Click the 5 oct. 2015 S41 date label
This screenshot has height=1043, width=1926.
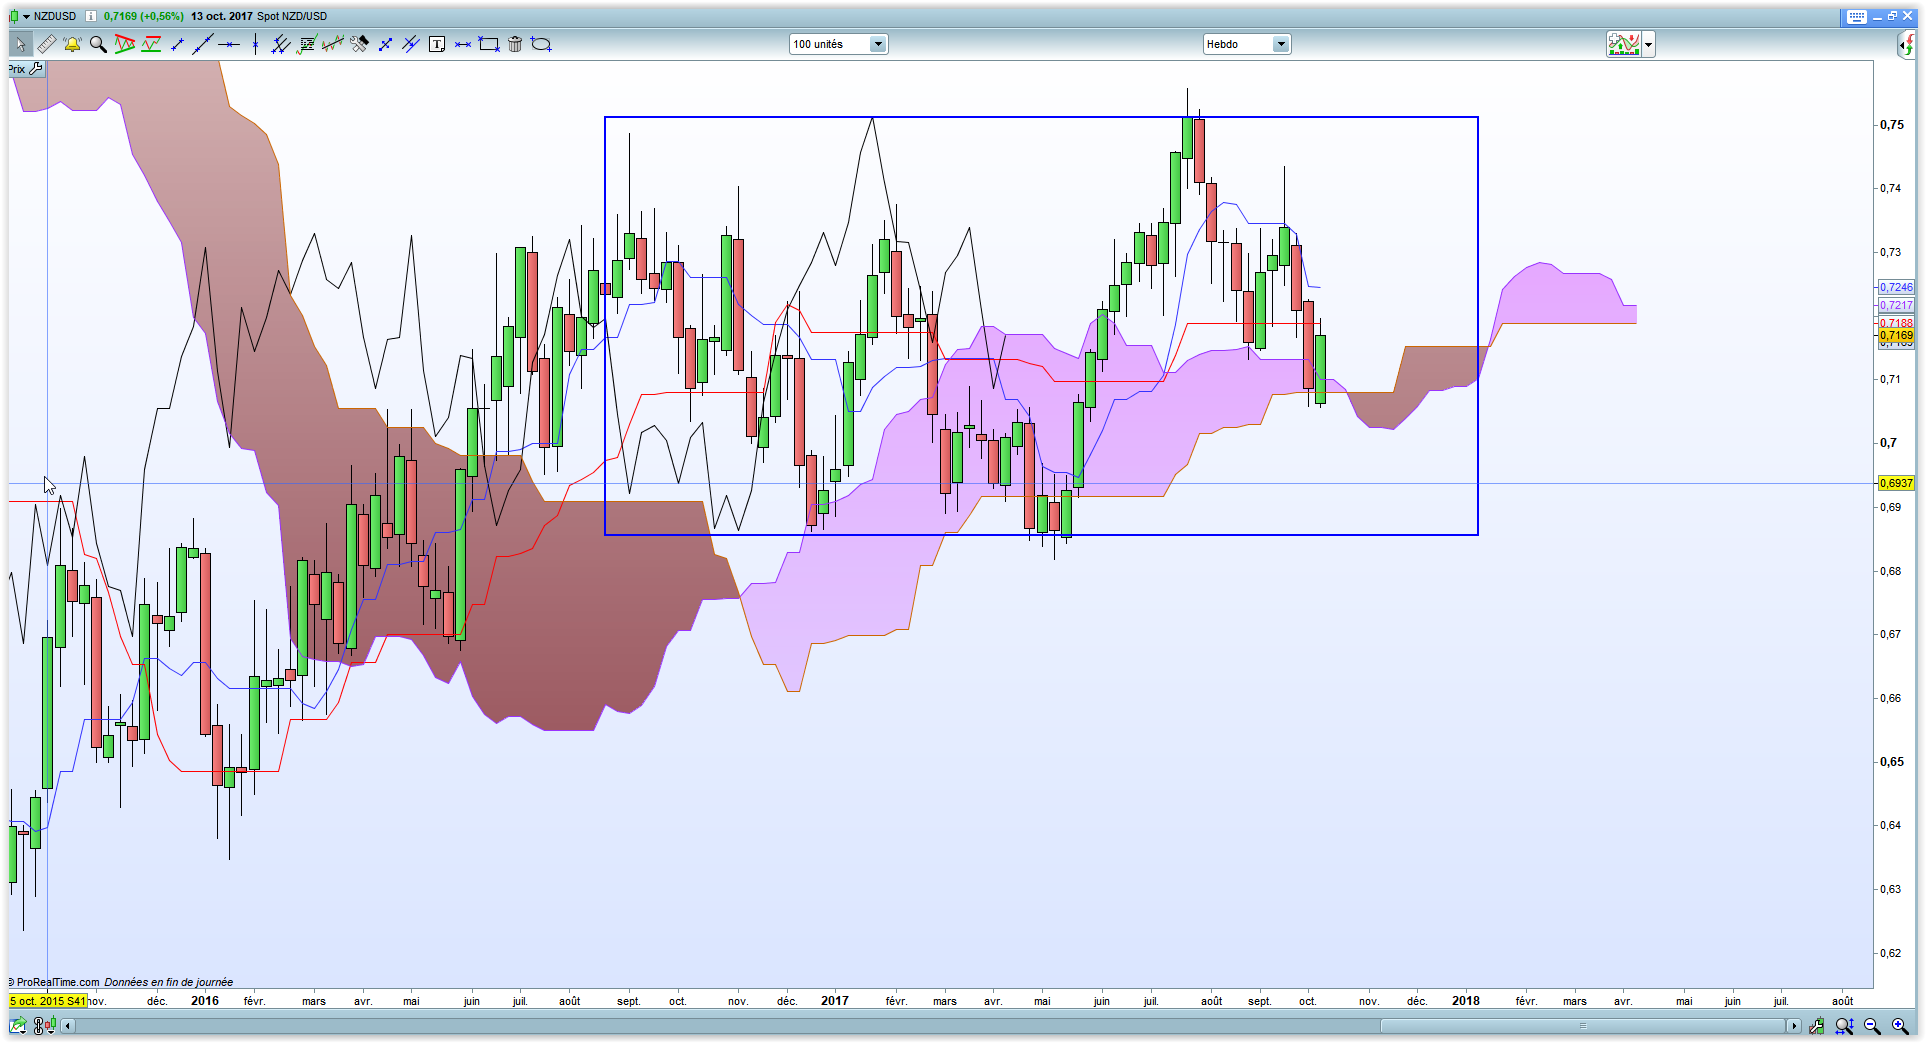coord(48,1001)
